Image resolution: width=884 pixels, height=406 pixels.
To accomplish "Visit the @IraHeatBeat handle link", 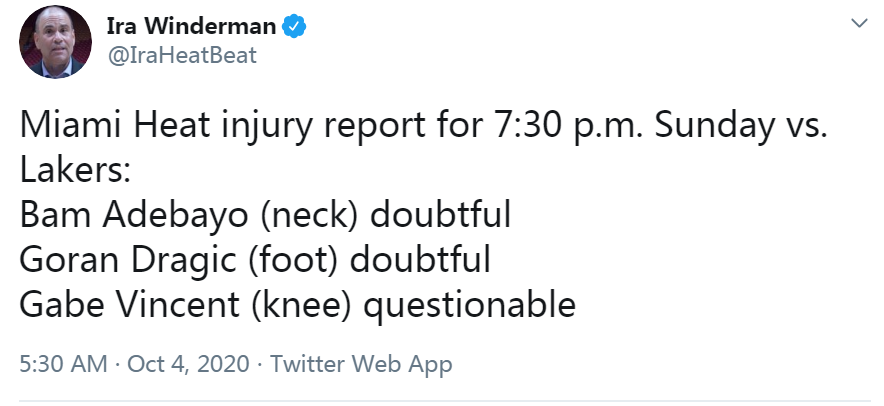I will [x=182, y=55].
